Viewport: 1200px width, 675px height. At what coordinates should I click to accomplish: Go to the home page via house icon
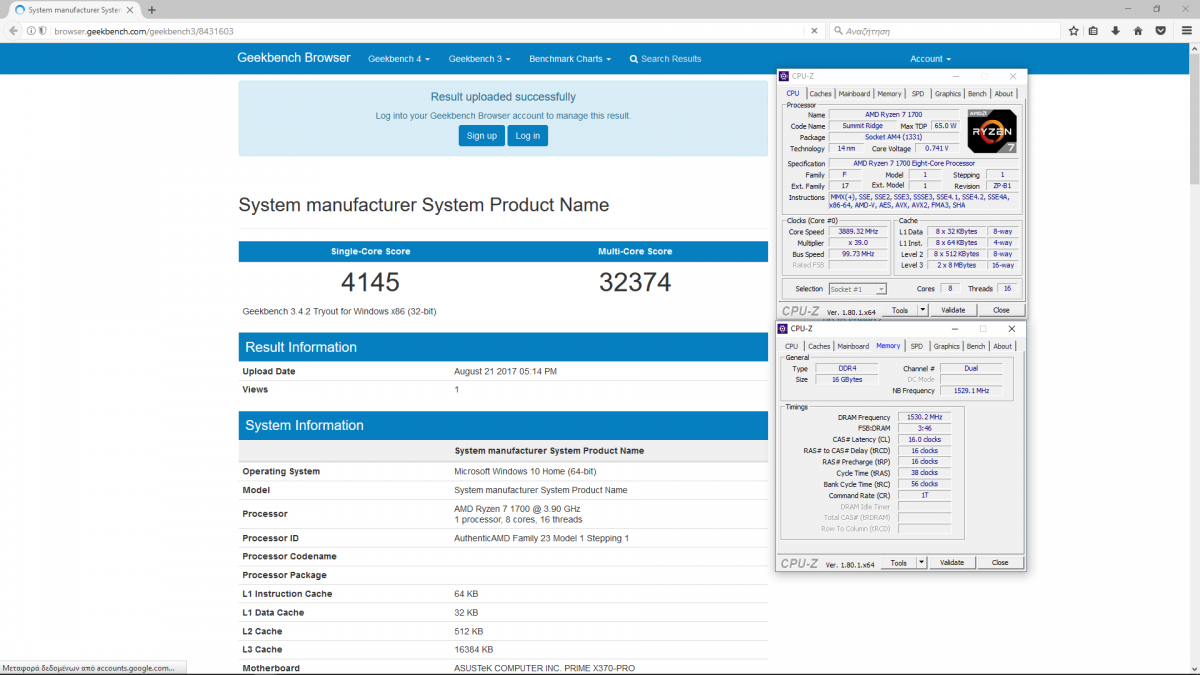tap(1138, 31)
